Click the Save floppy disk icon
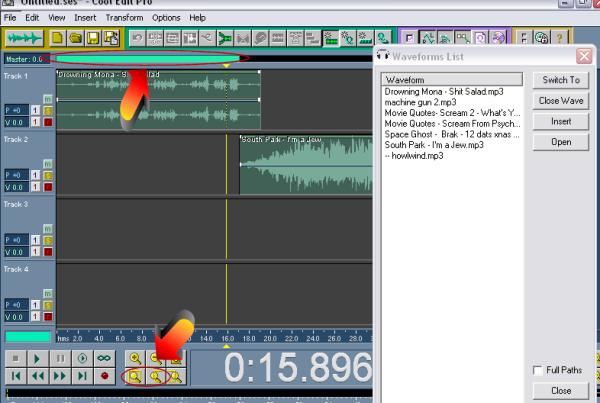 (x=93, y=38)
